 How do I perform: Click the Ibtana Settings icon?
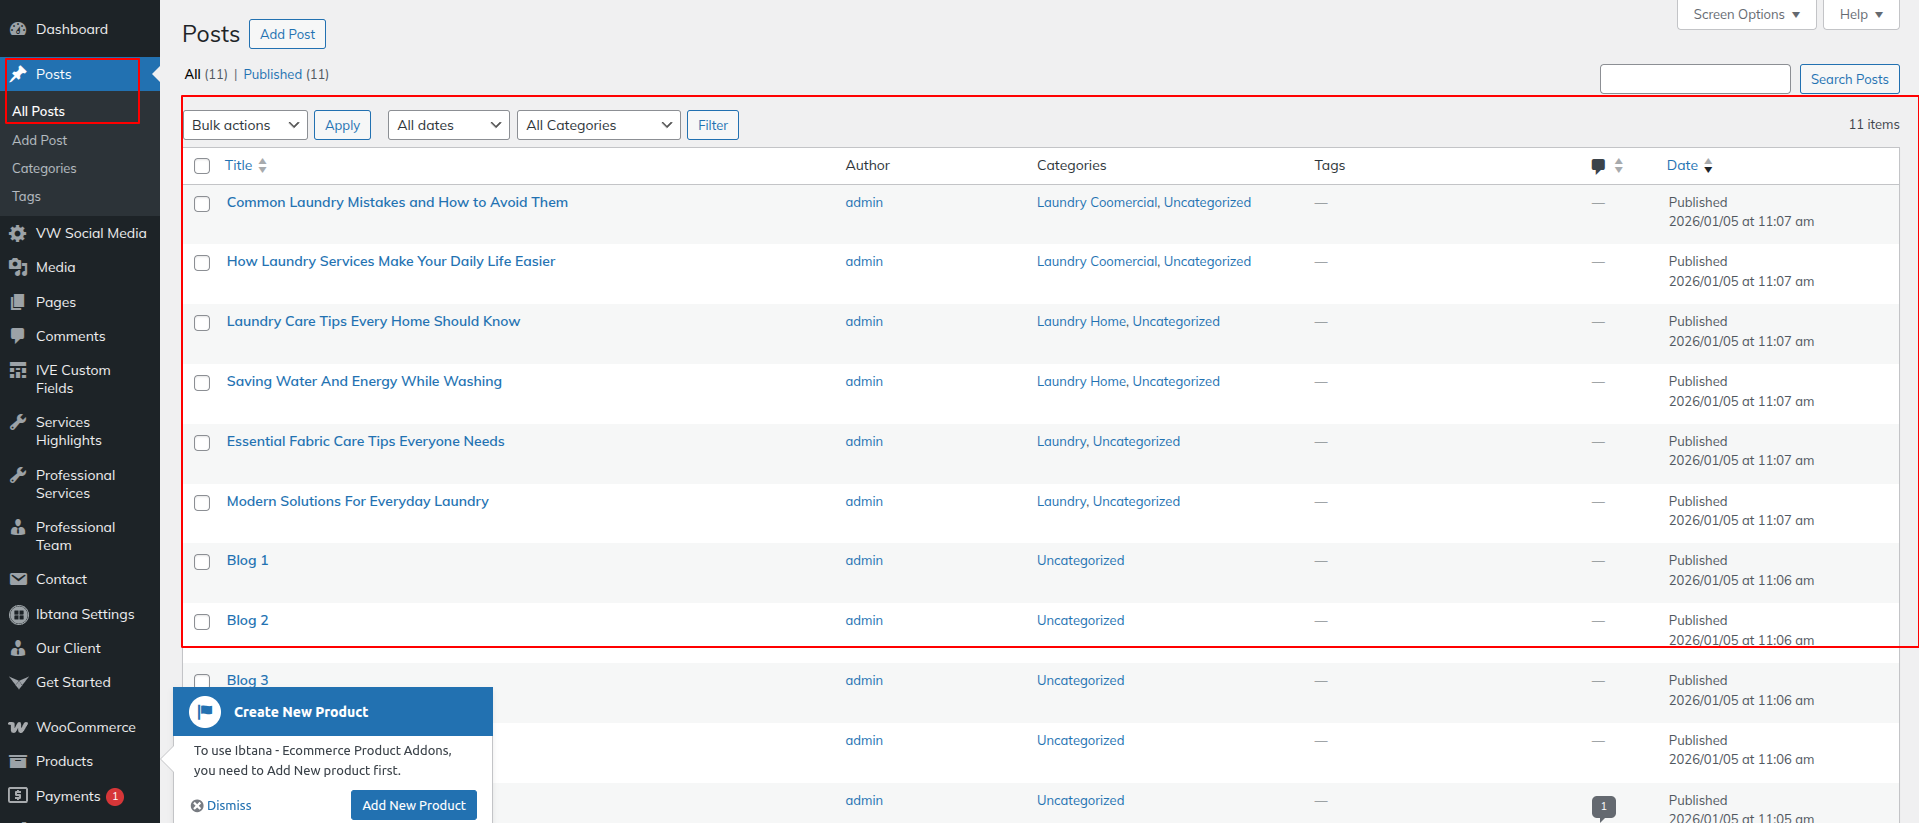[x=18, y=614]
